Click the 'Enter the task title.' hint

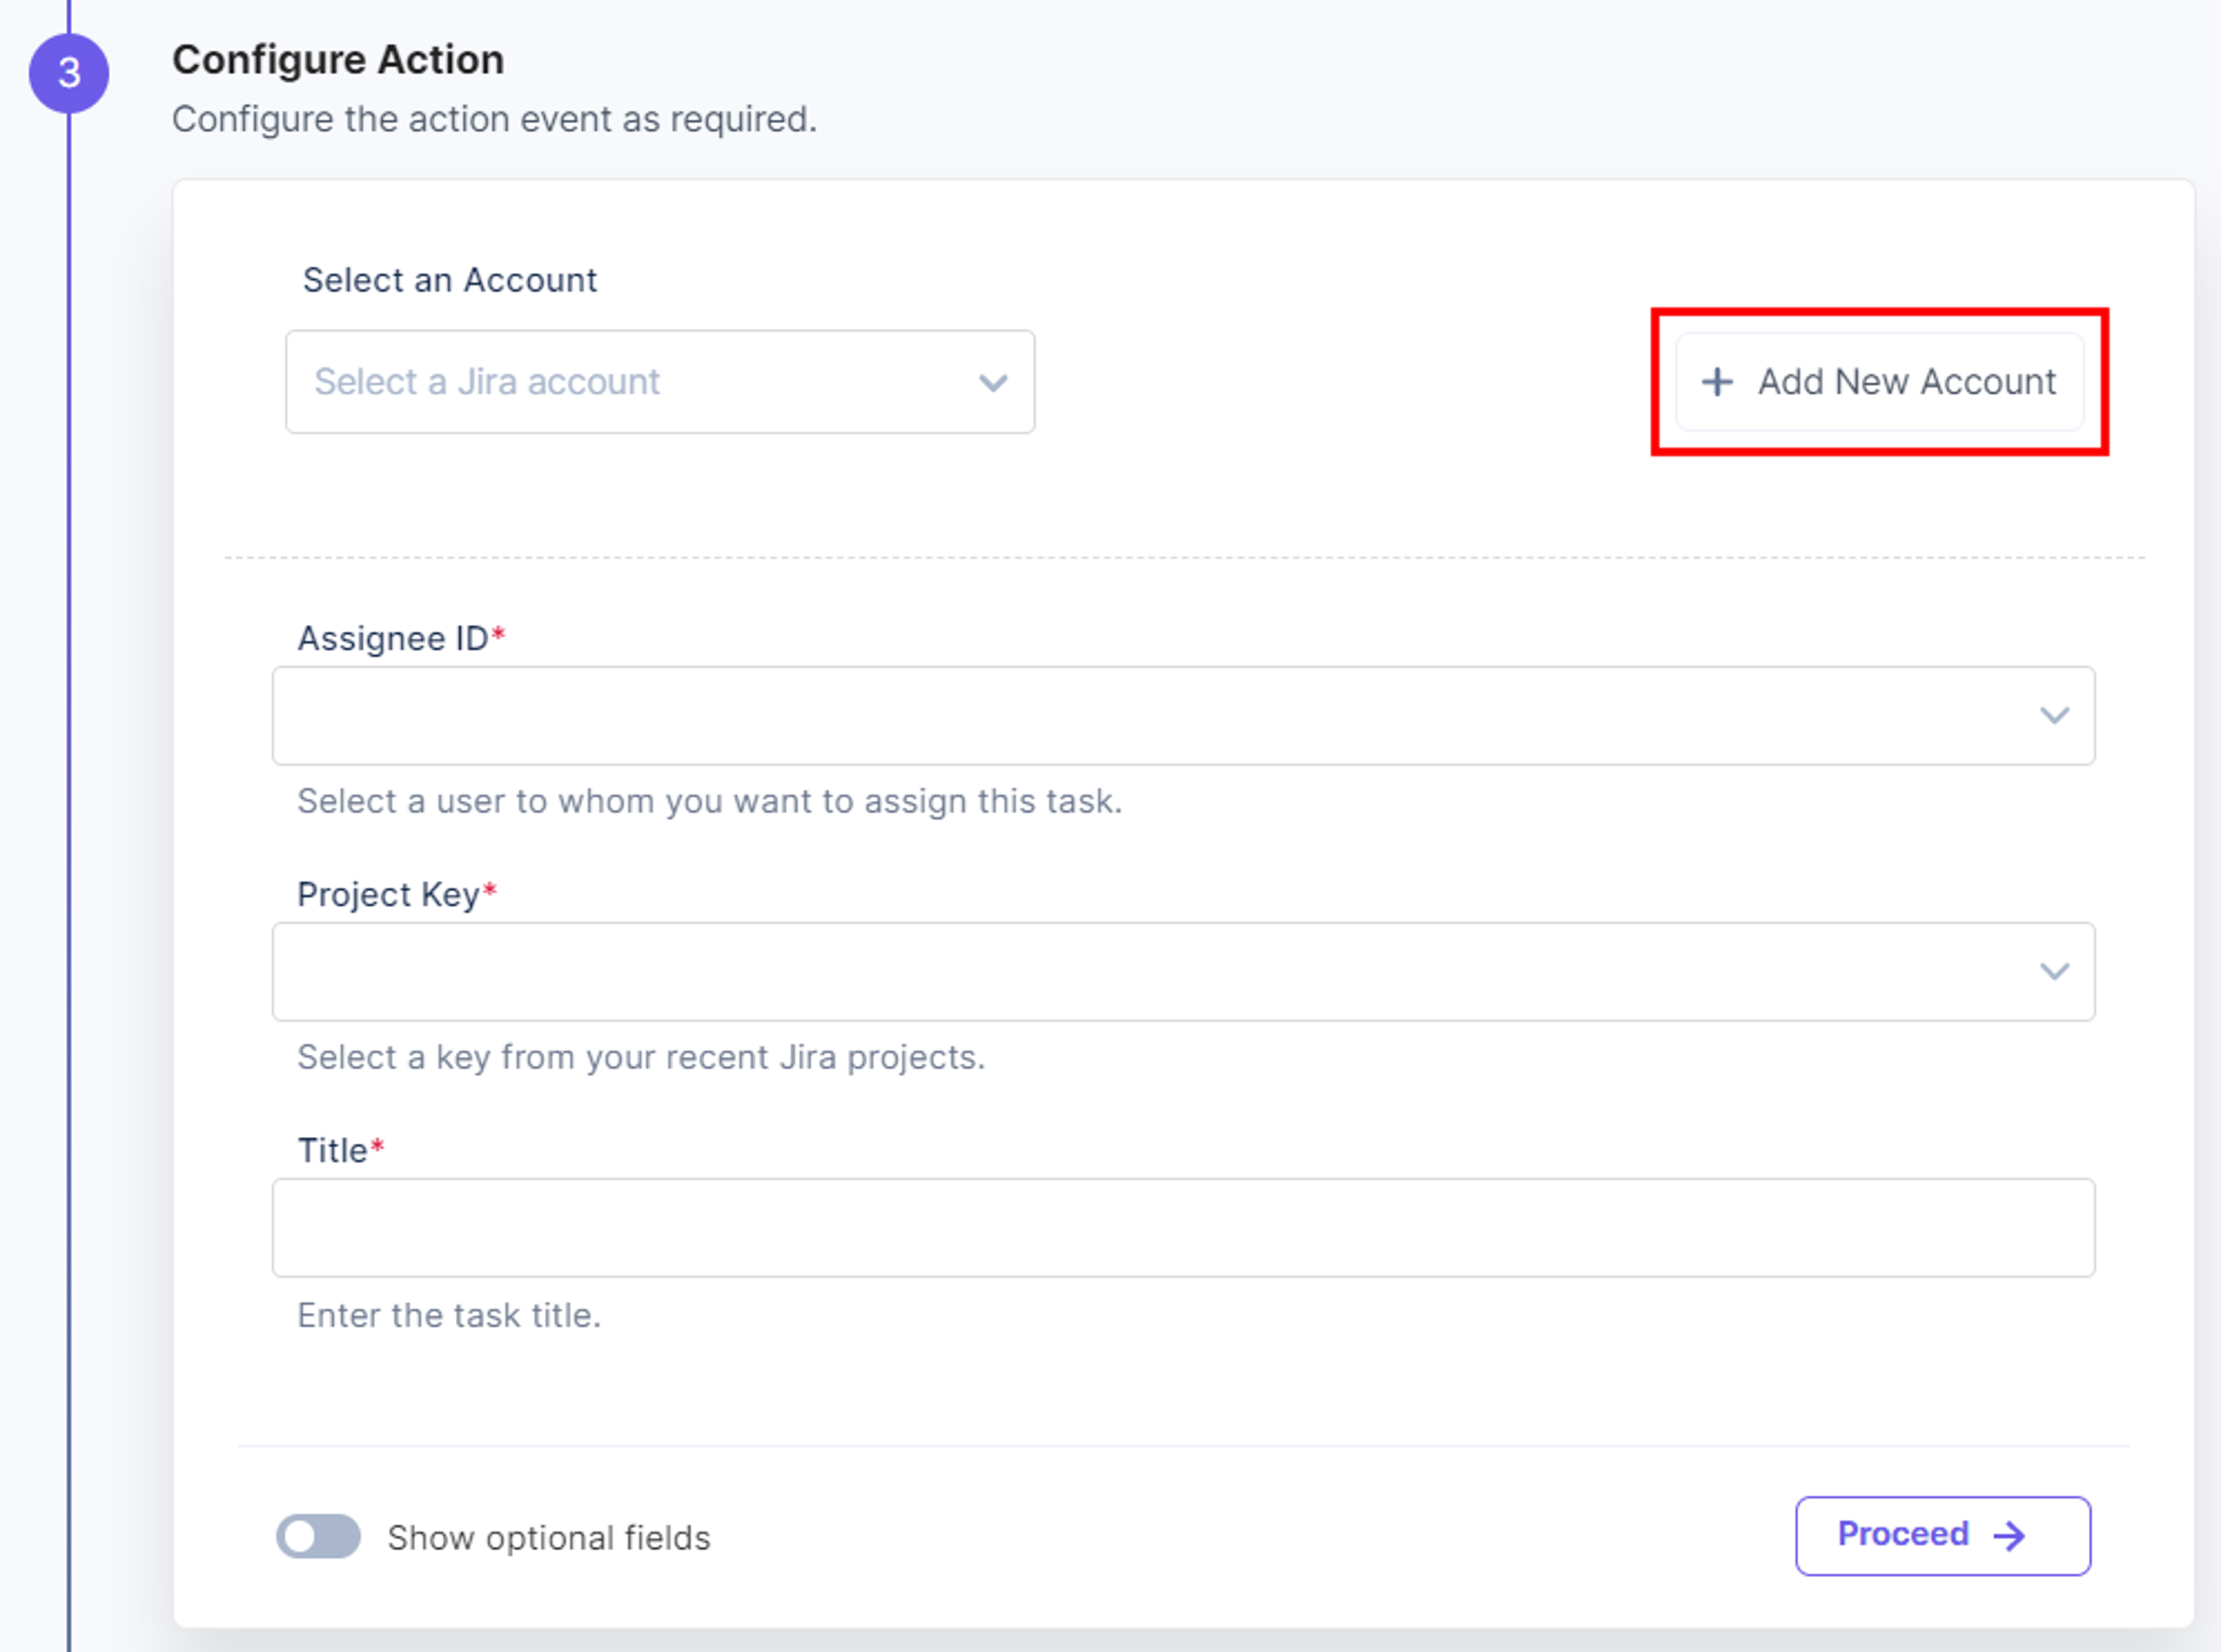pos(449,1315)
